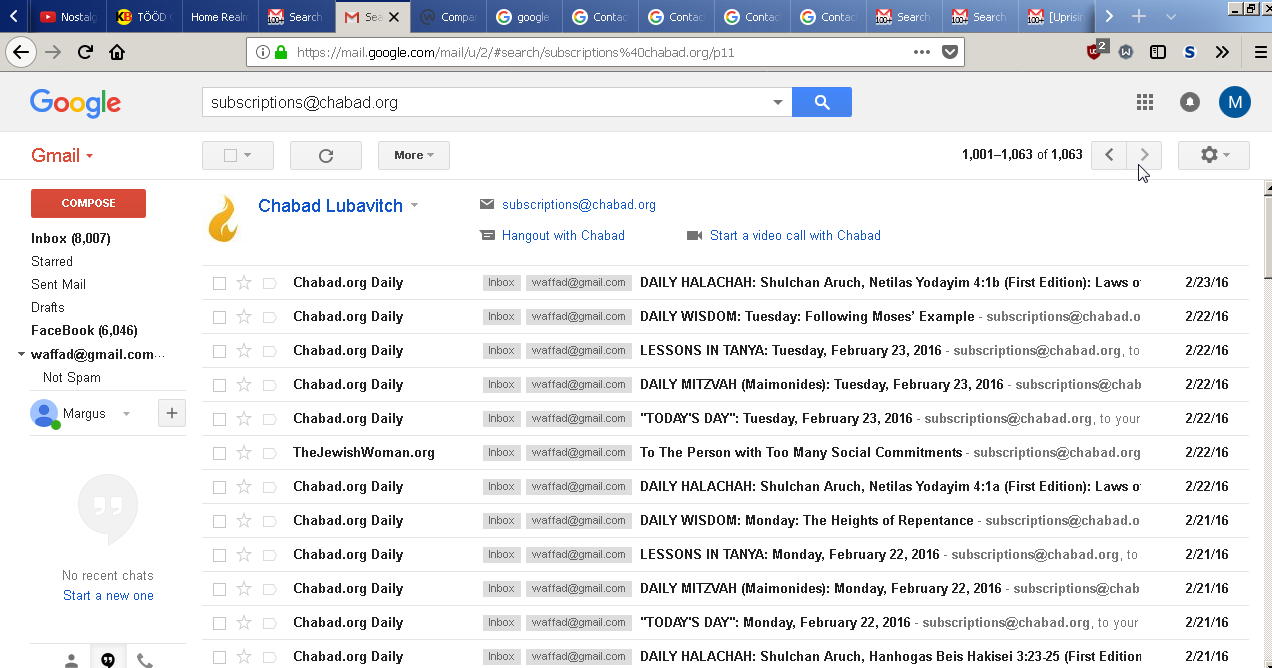Select checkbox for Today's Day February 23
The width and height of the screenshot is (1272, 668).
coord(219,419)
